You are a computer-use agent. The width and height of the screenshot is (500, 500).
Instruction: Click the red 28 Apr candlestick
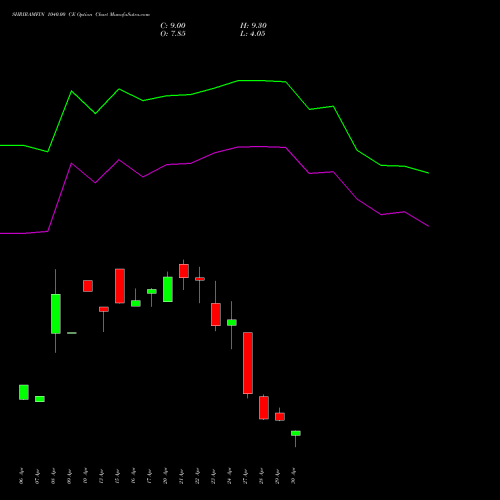point(264,408)
